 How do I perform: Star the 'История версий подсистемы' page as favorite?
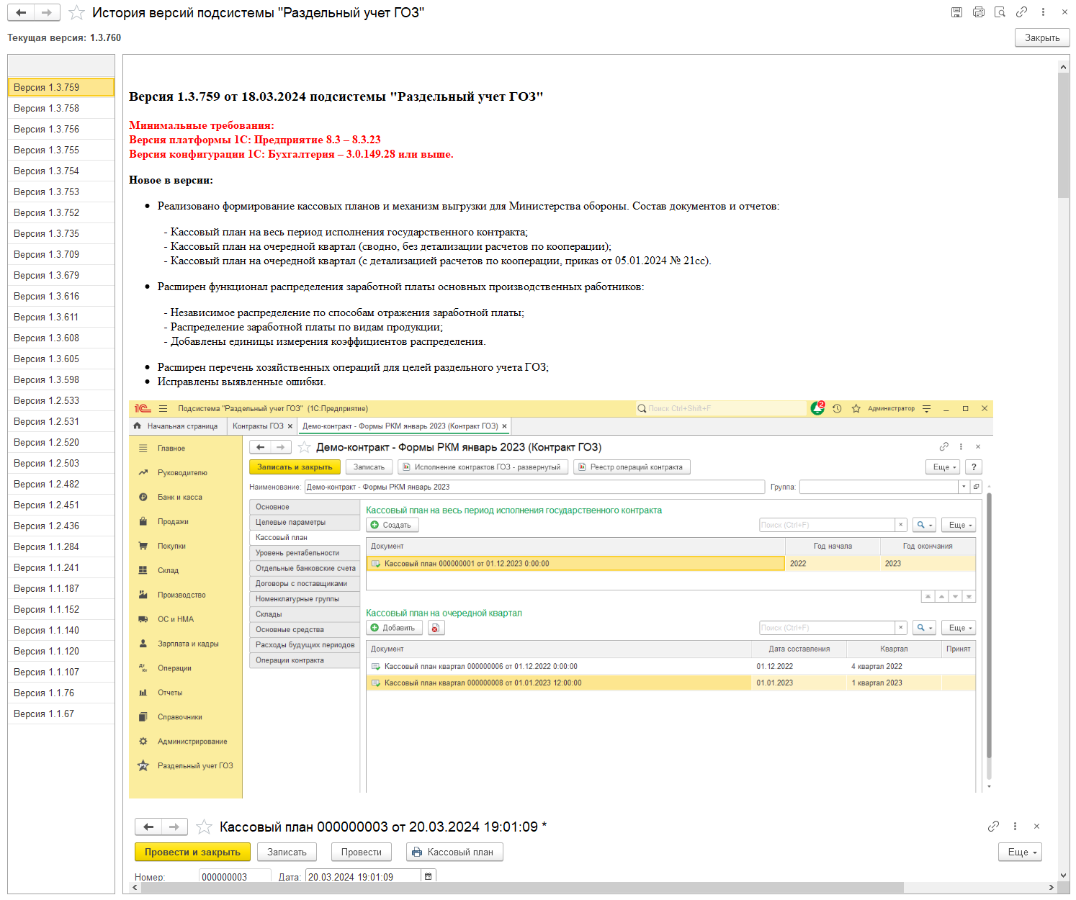coord(76,12)
